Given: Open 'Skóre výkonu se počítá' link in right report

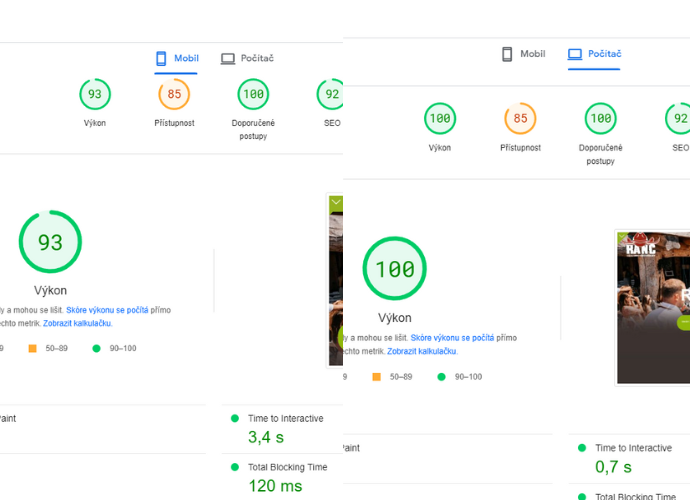Looking at the screenshot, I should 452,338.
